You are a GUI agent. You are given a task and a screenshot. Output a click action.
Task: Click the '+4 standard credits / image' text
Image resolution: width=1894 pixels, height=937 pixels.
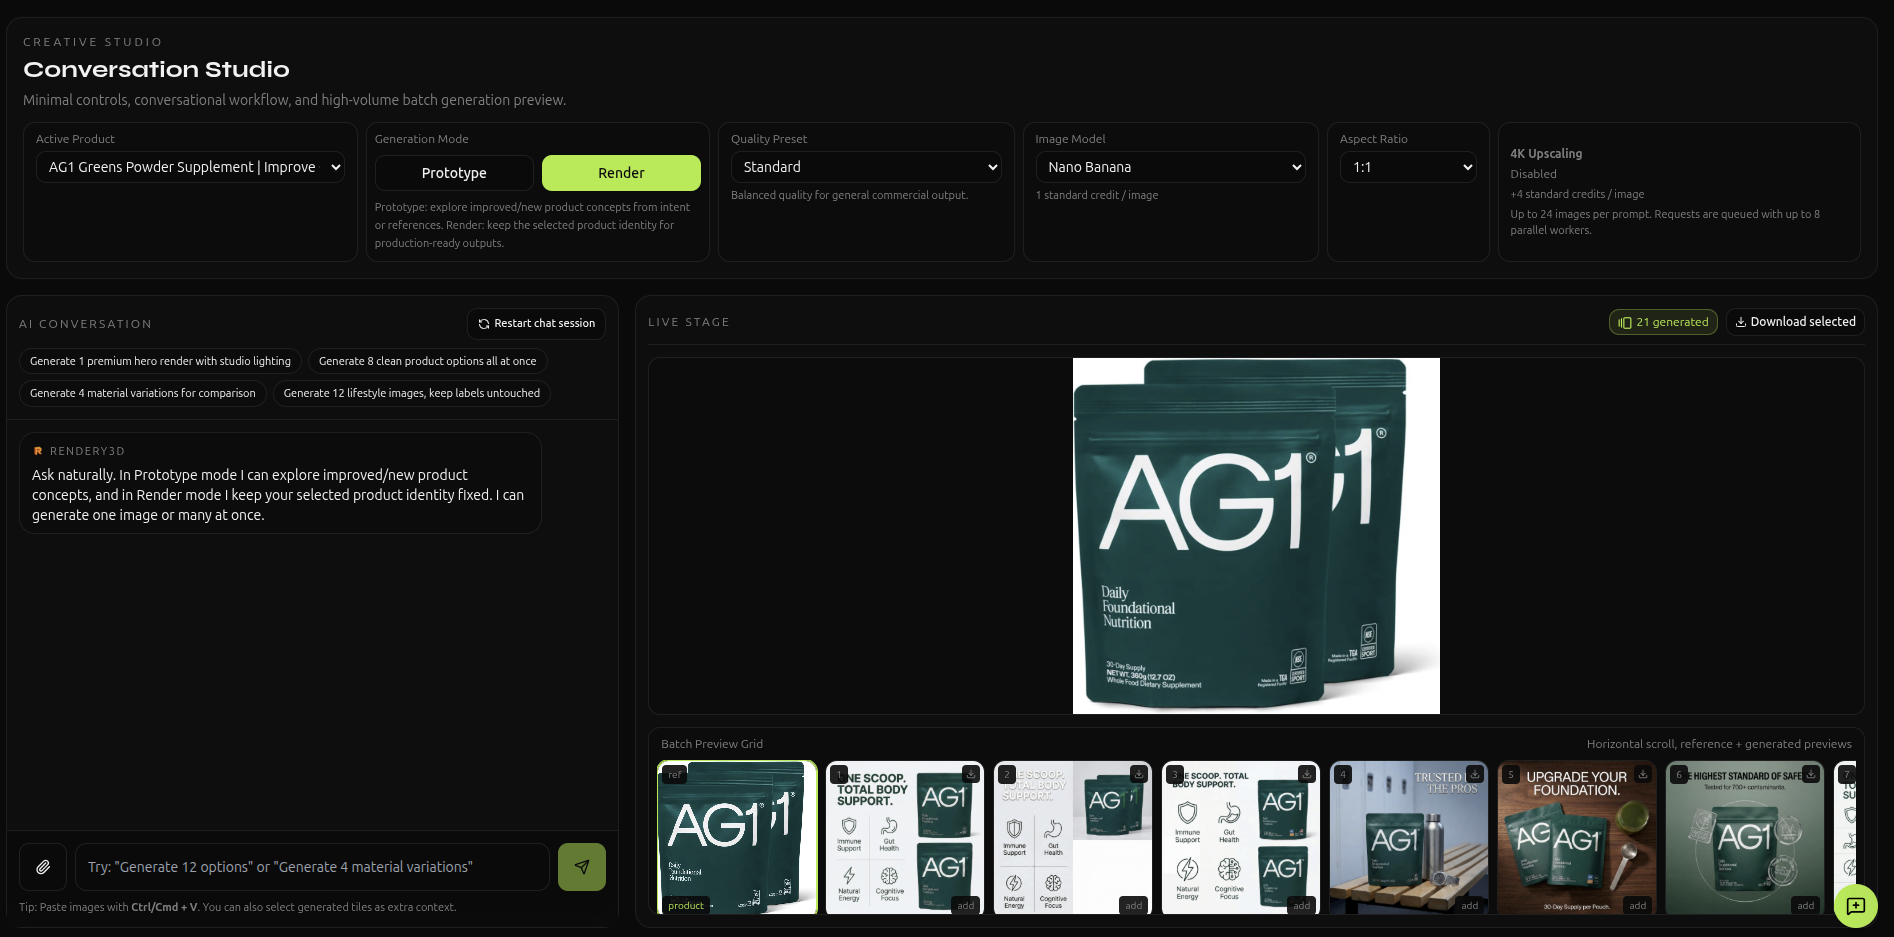click(x=1577, y=194)
